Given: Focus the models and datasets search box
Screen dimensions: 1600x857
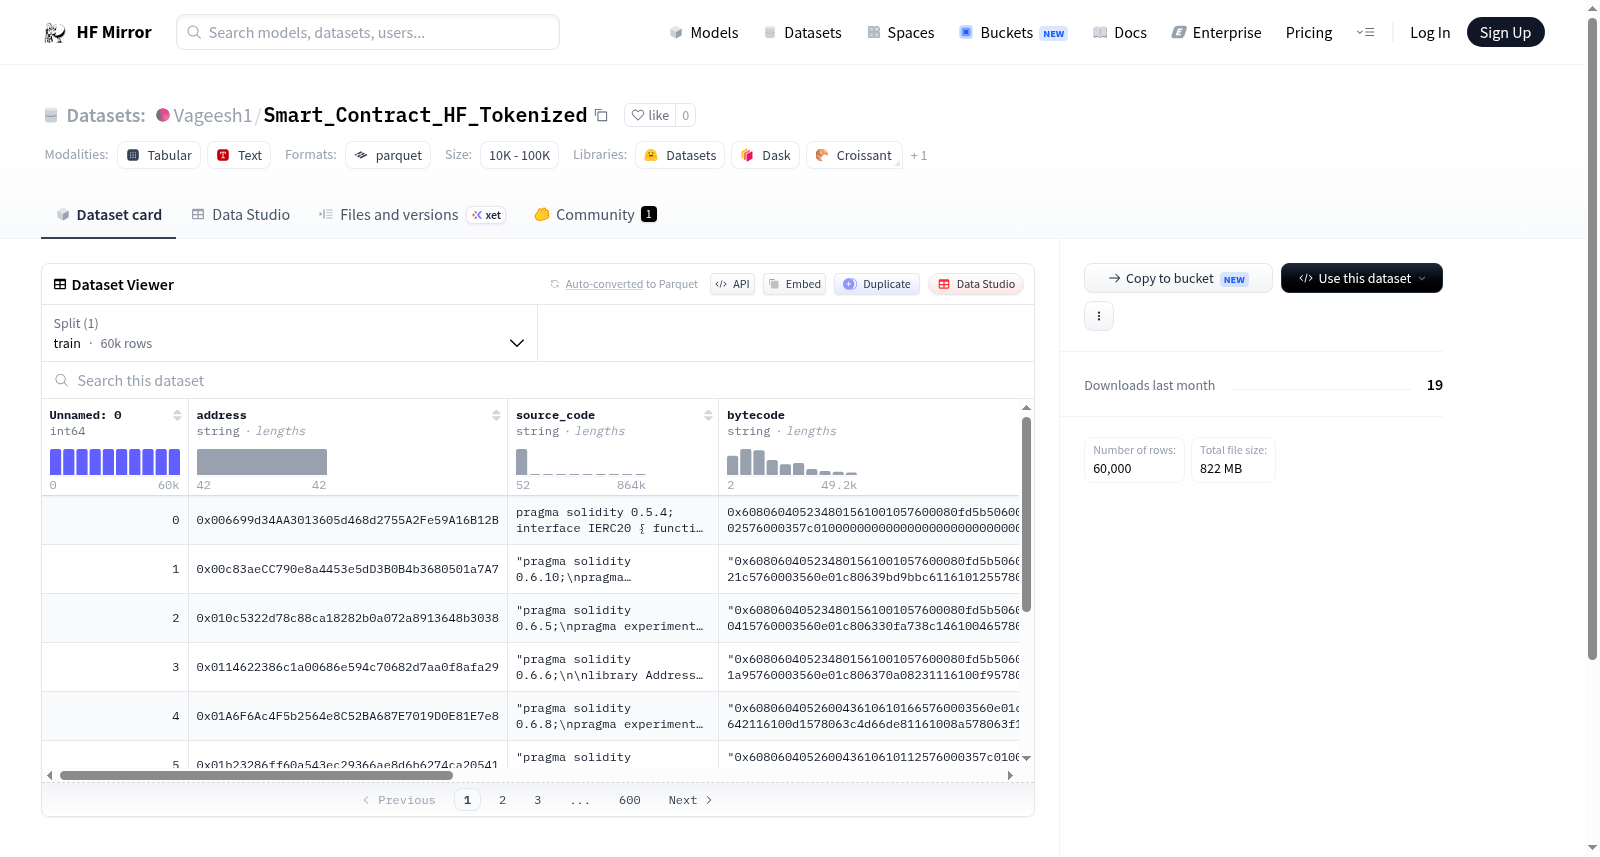Looking at the screenshot, I should (x=368, y=32).
